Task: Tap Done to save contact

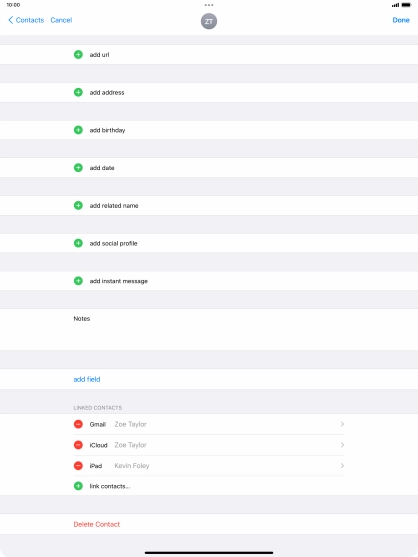Action: pyautogui.click(x=401, y=20)
